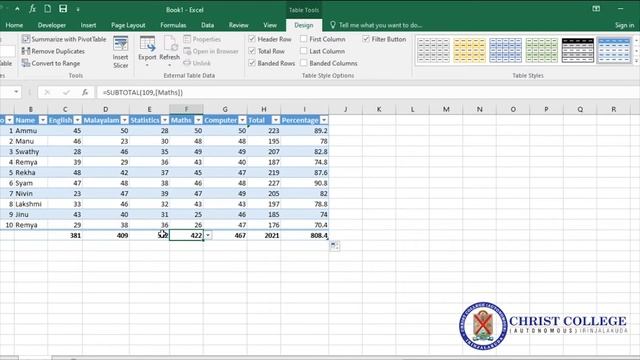This screenshot has height=360, width=640.
Task: Enable Banded Columns checkbox
Action: coord(304,63)
